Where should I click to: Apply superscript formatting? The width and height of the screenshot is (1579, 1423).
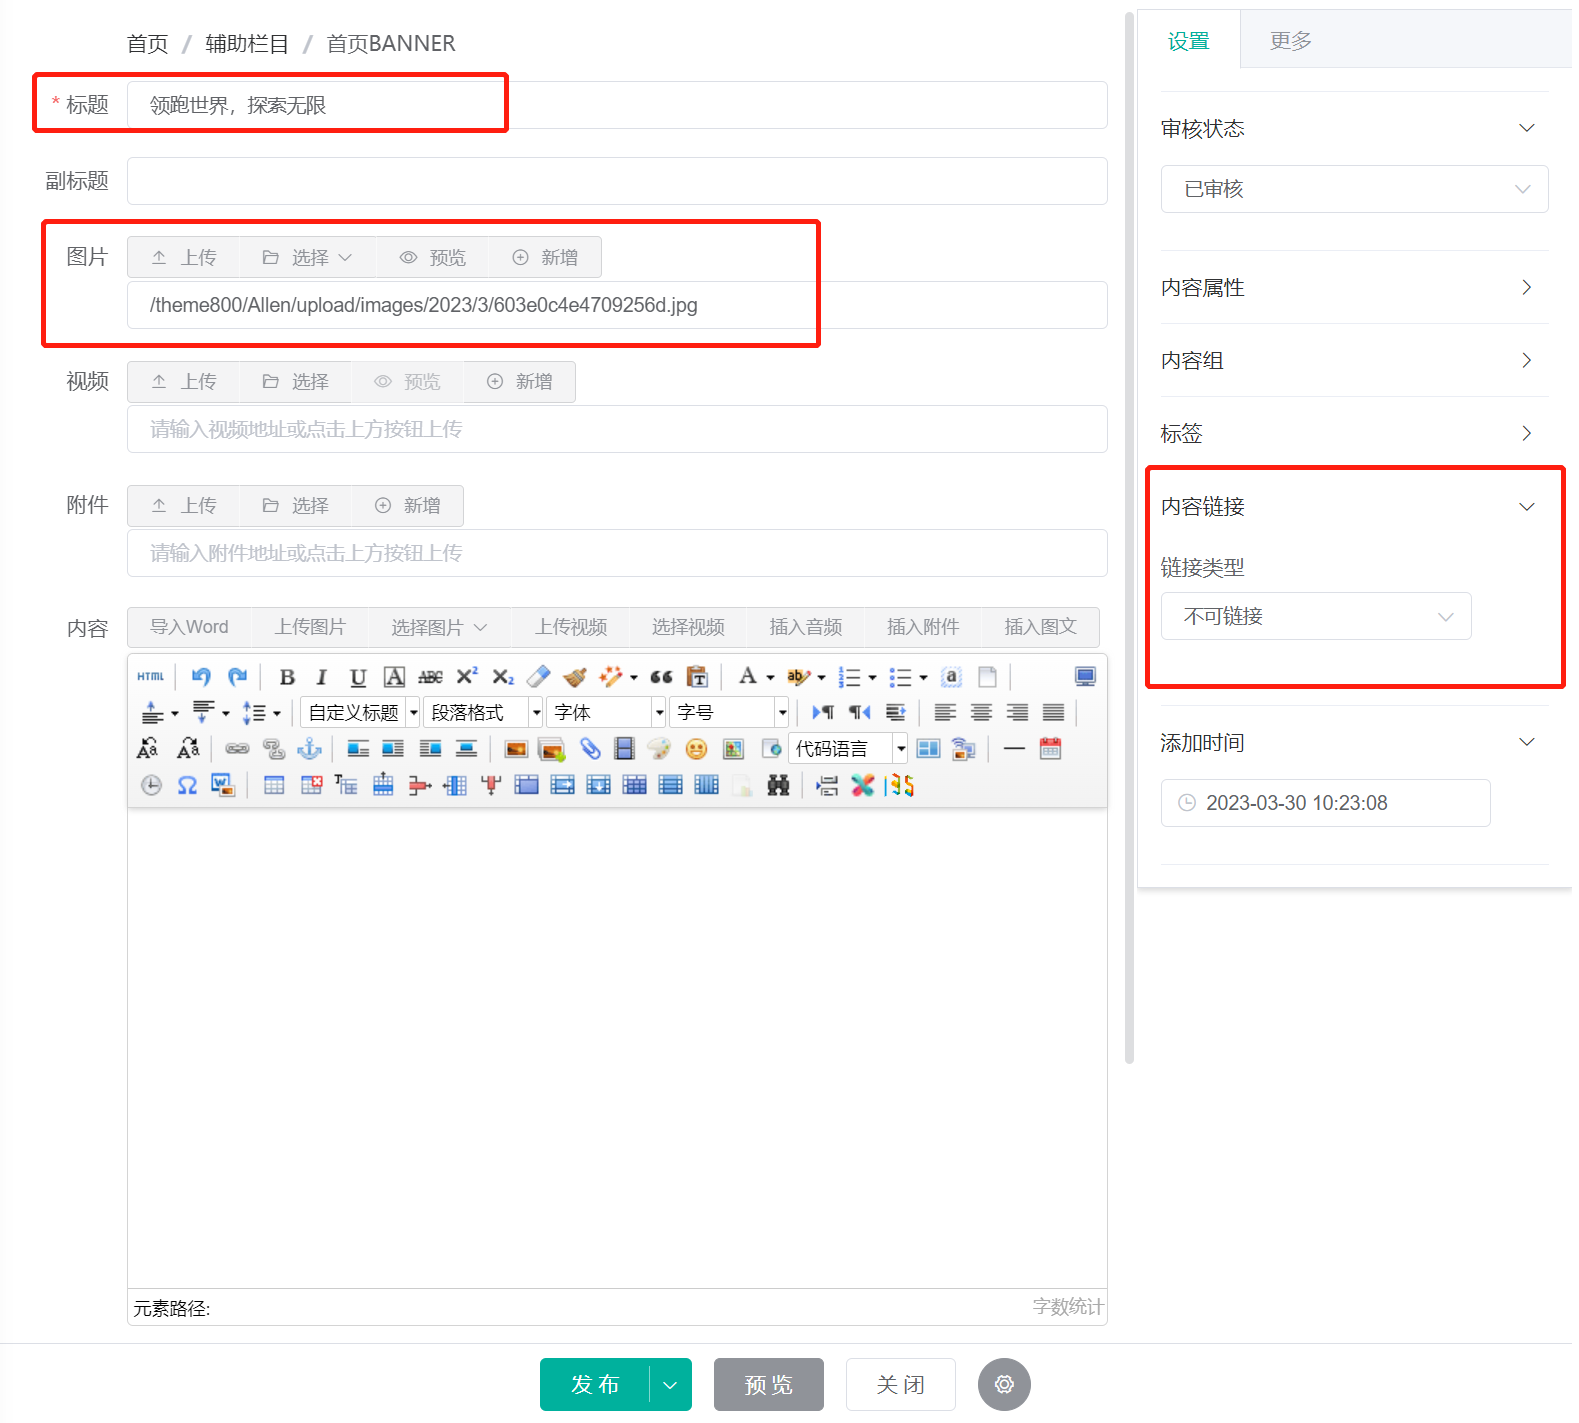point(467,677)
